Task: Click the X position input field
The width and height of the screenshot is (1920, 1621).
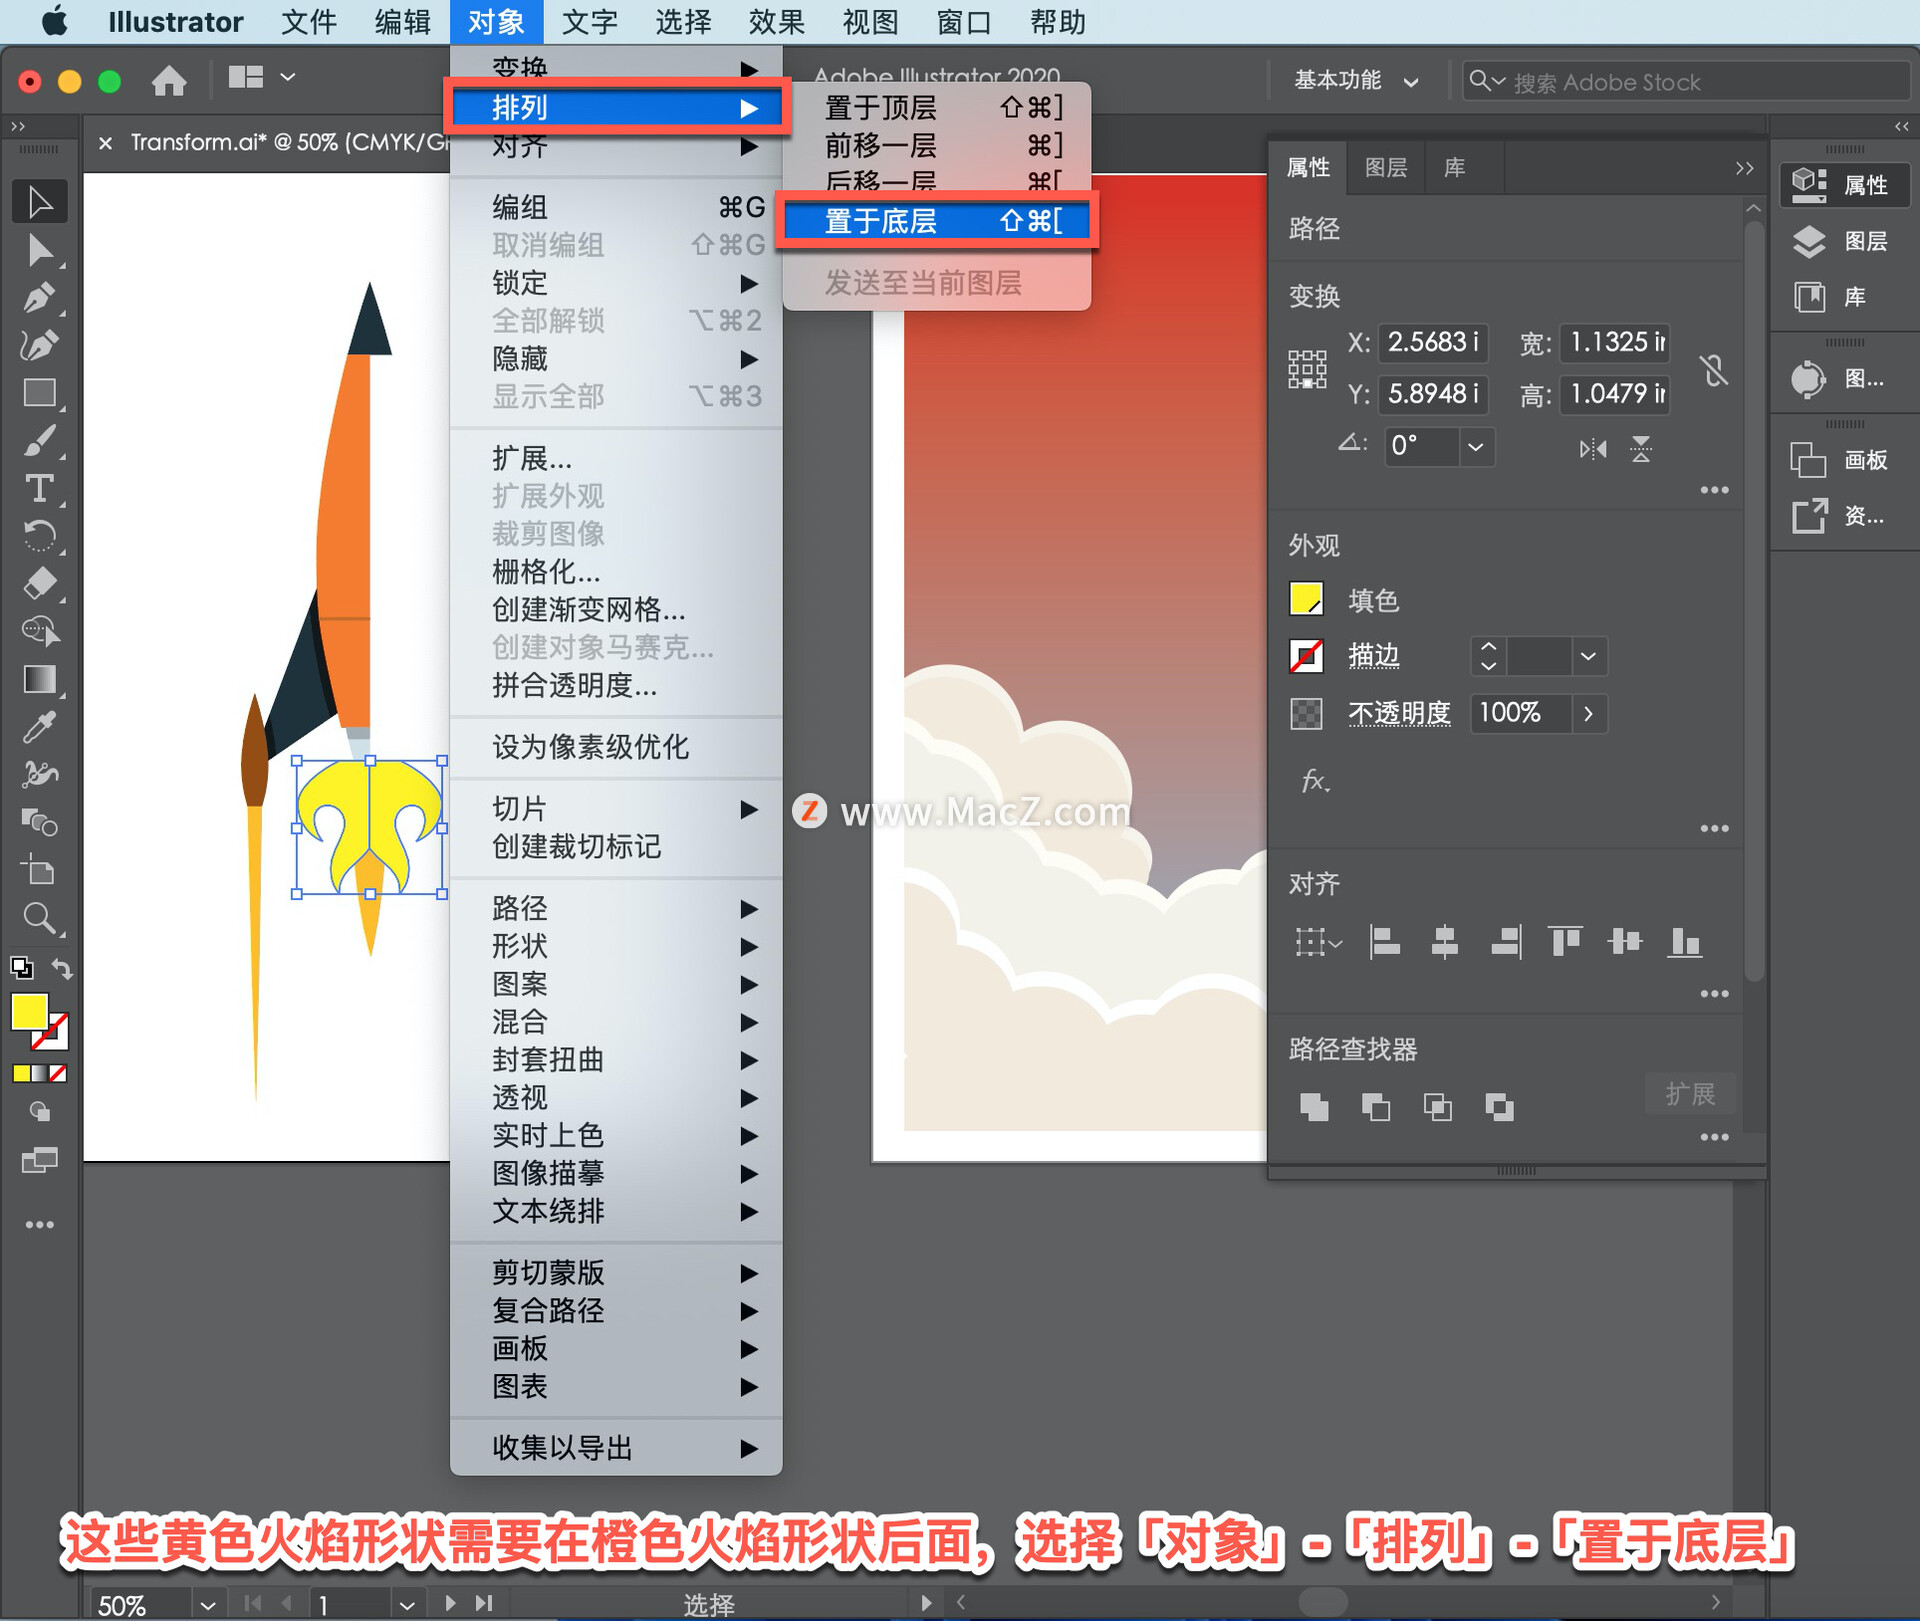Action: coord(1431,343)
